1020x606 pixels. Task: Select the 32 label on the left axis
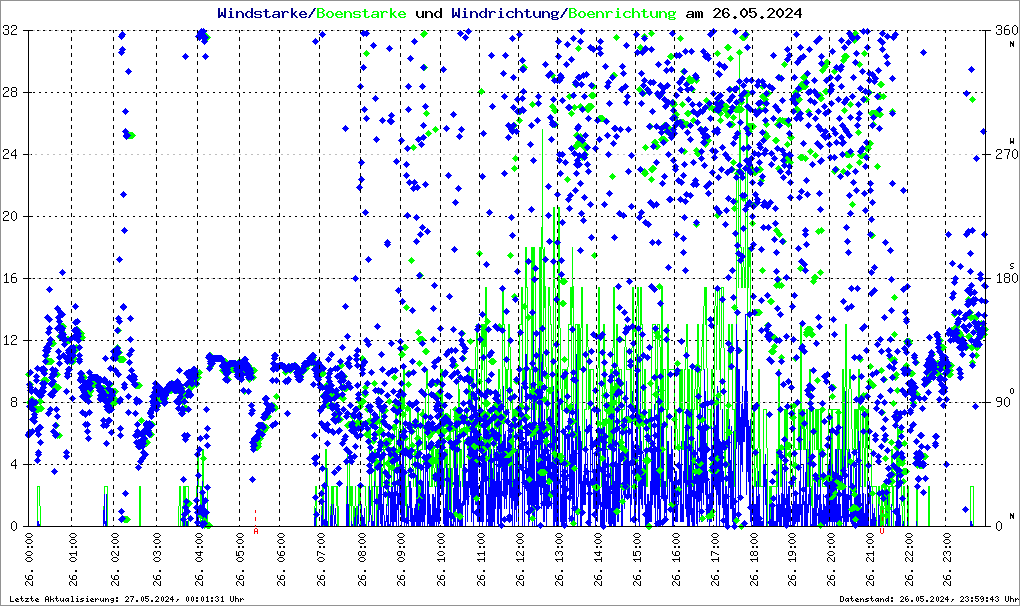coord(11,31)
